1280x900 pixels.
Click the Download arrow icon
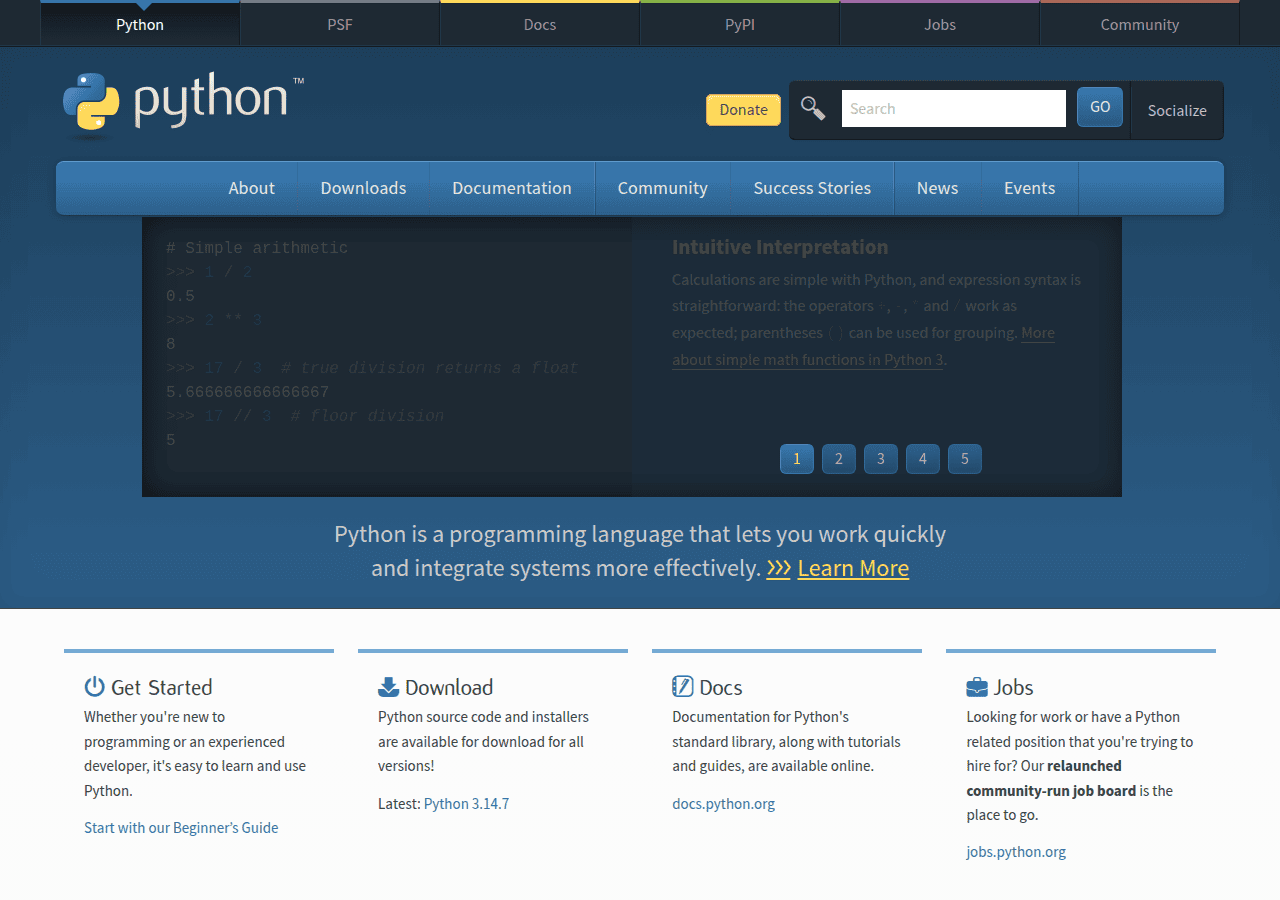click(x=388, y=686)
